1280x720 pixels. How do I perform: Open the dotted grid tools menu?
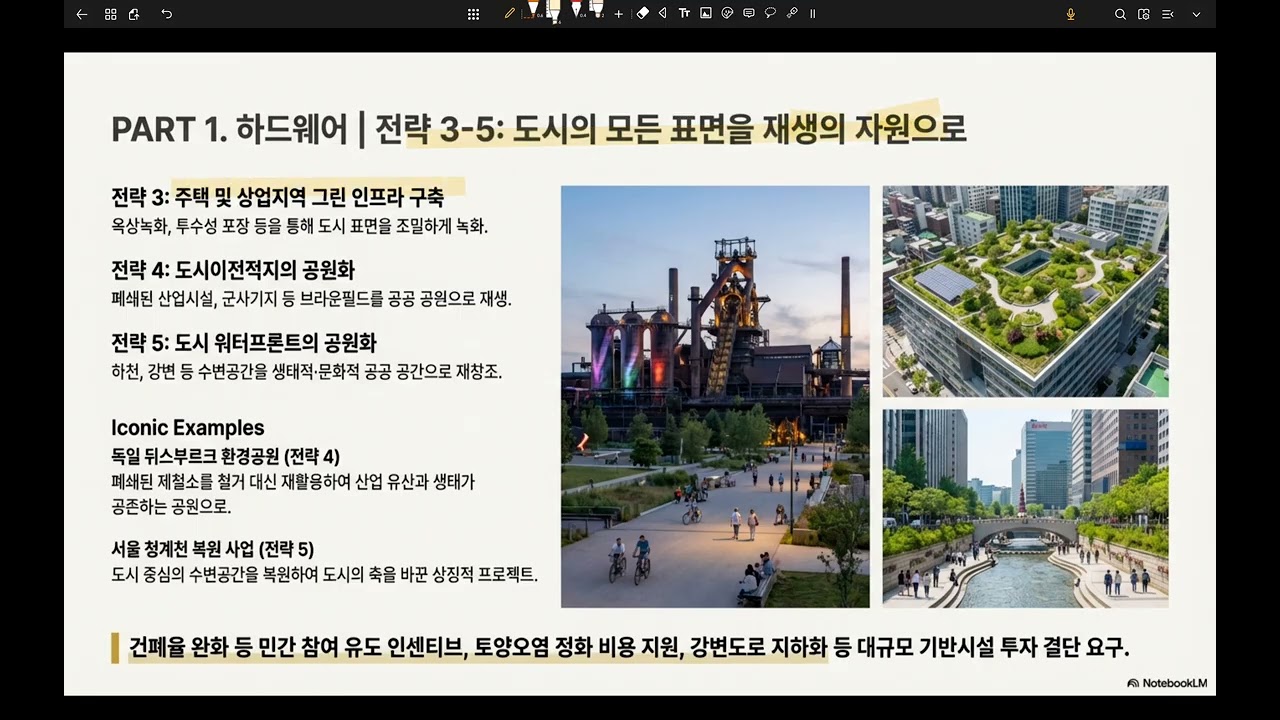(473, 14)
